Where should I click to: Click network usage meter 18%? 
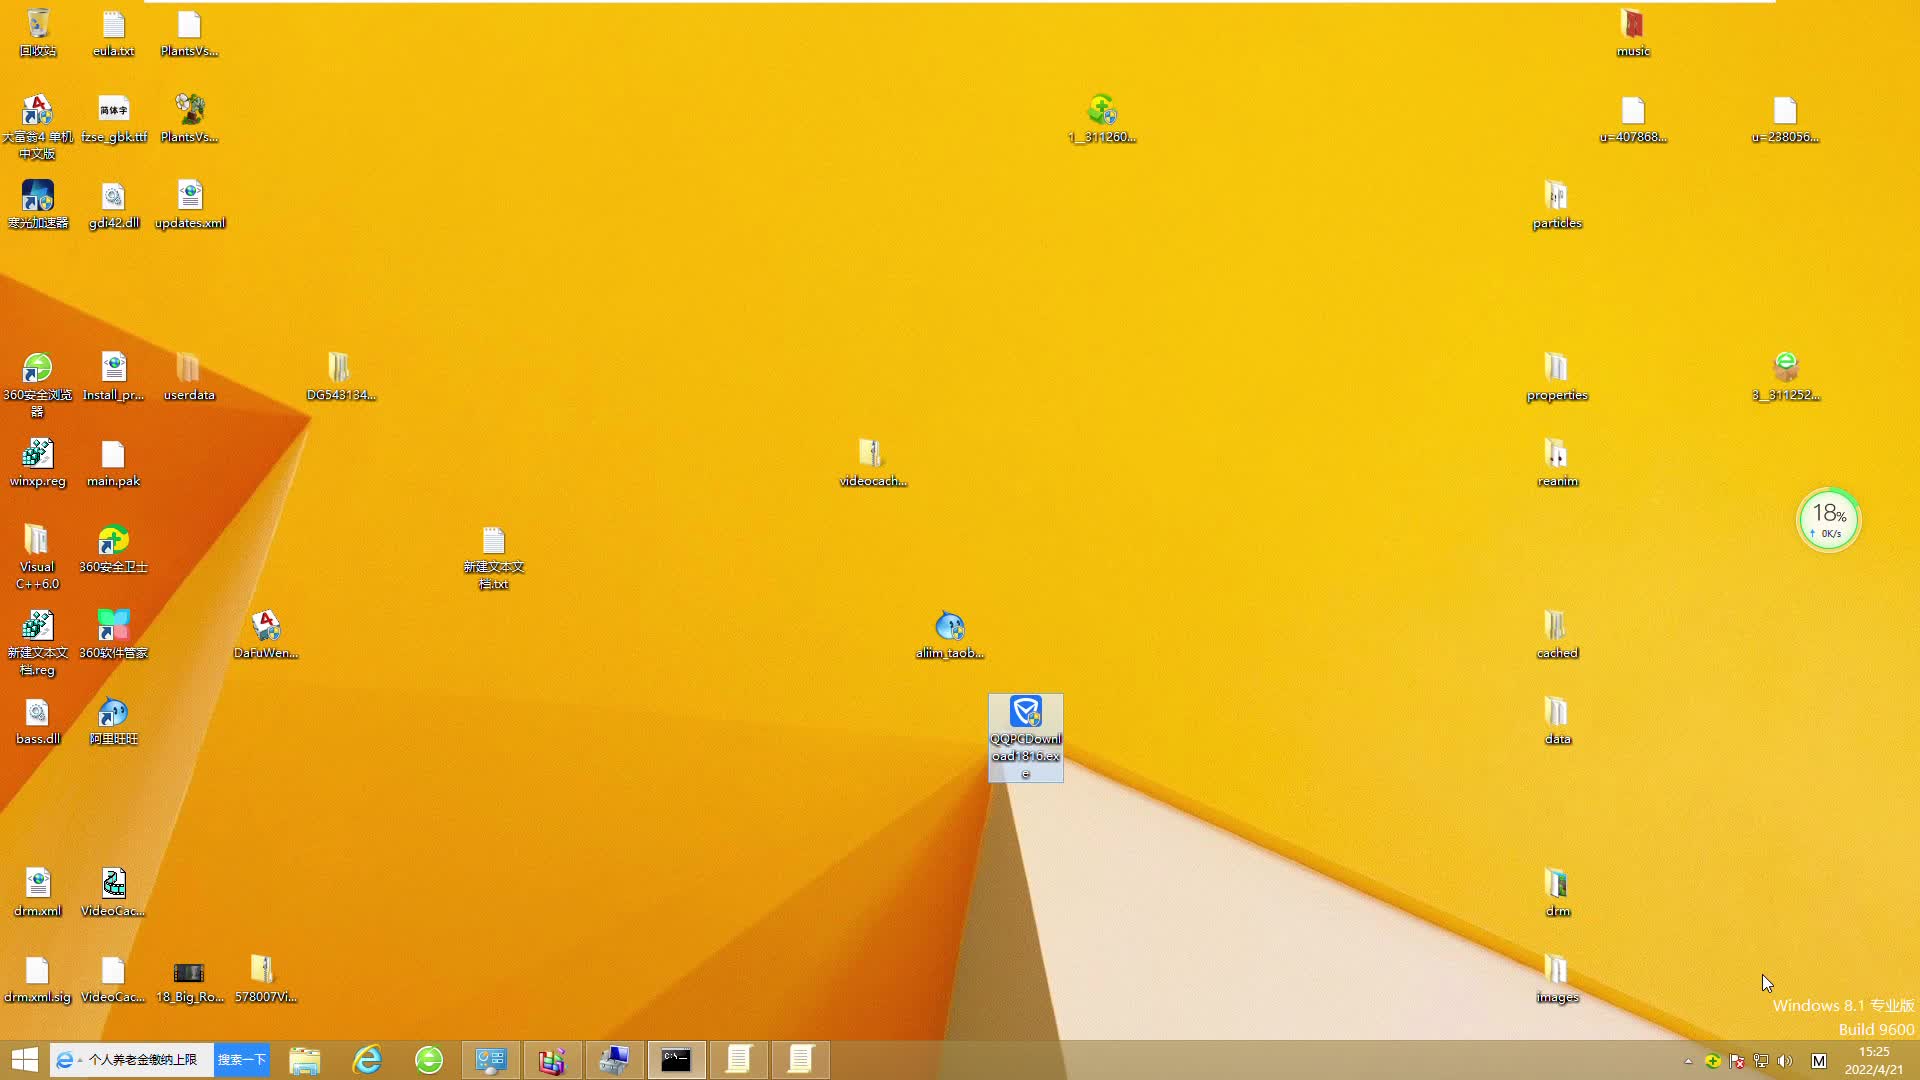(x=1829, y=517)
